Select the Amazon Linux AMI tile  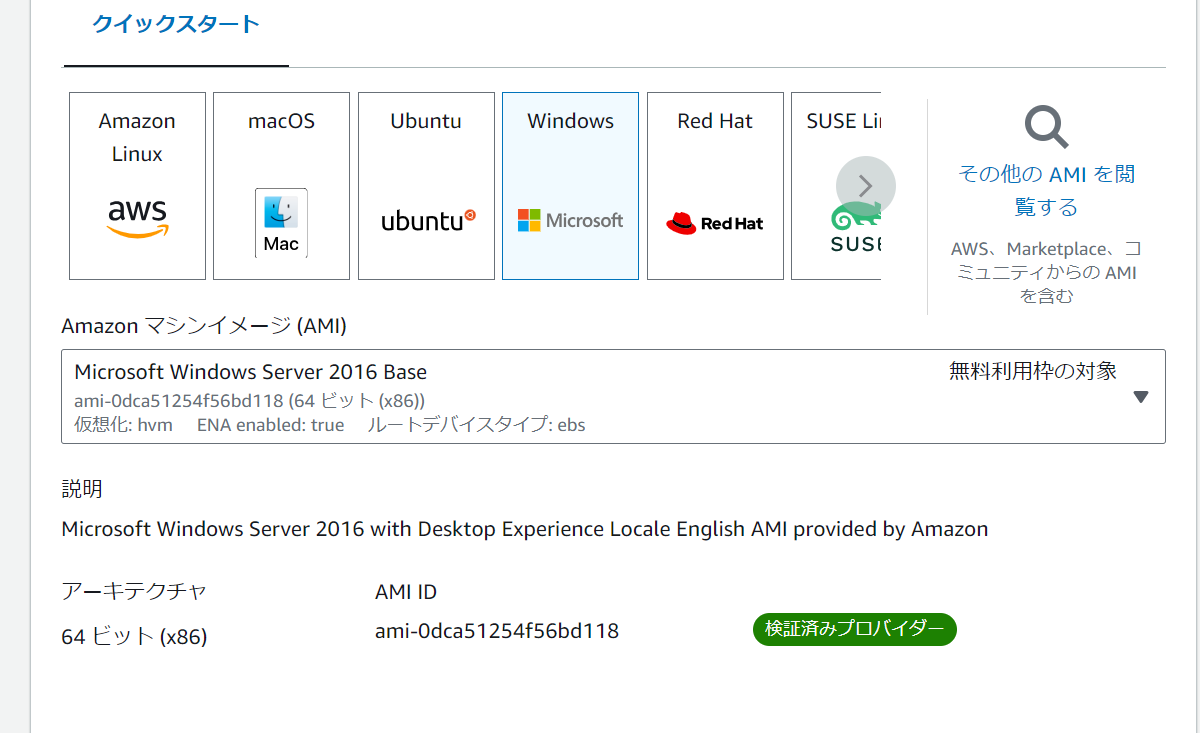coord(137,186)
